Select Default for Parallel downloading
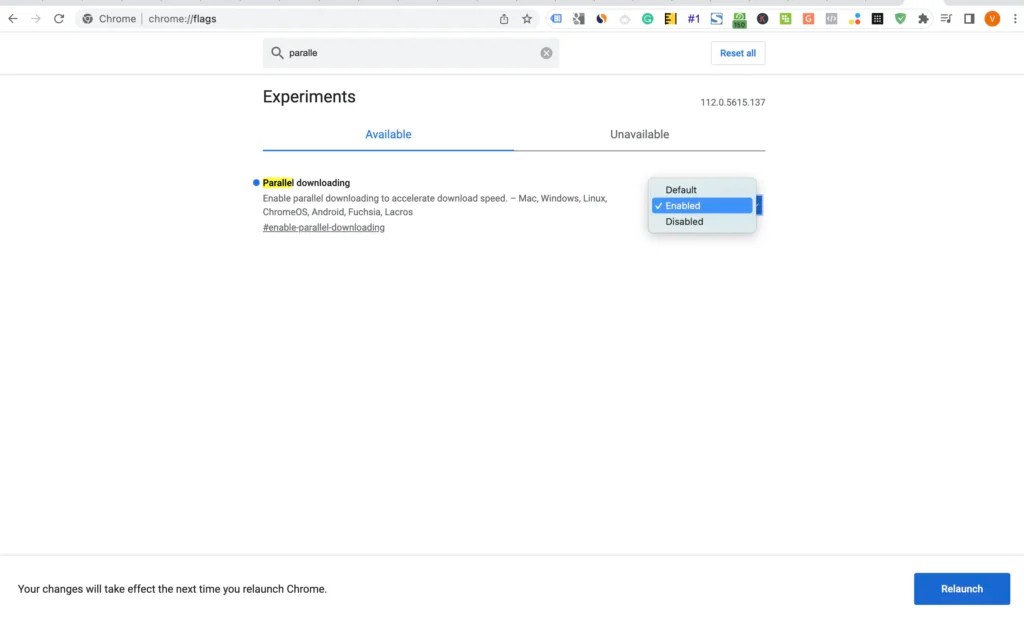 click(x=681, y=189)
